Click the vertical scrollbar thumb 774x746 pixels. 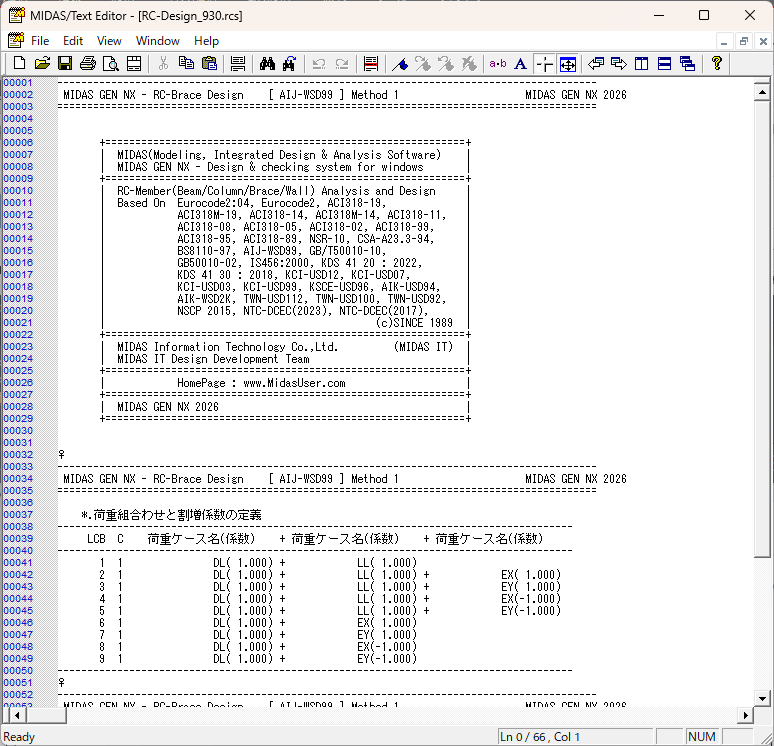[x=762, y=329]
